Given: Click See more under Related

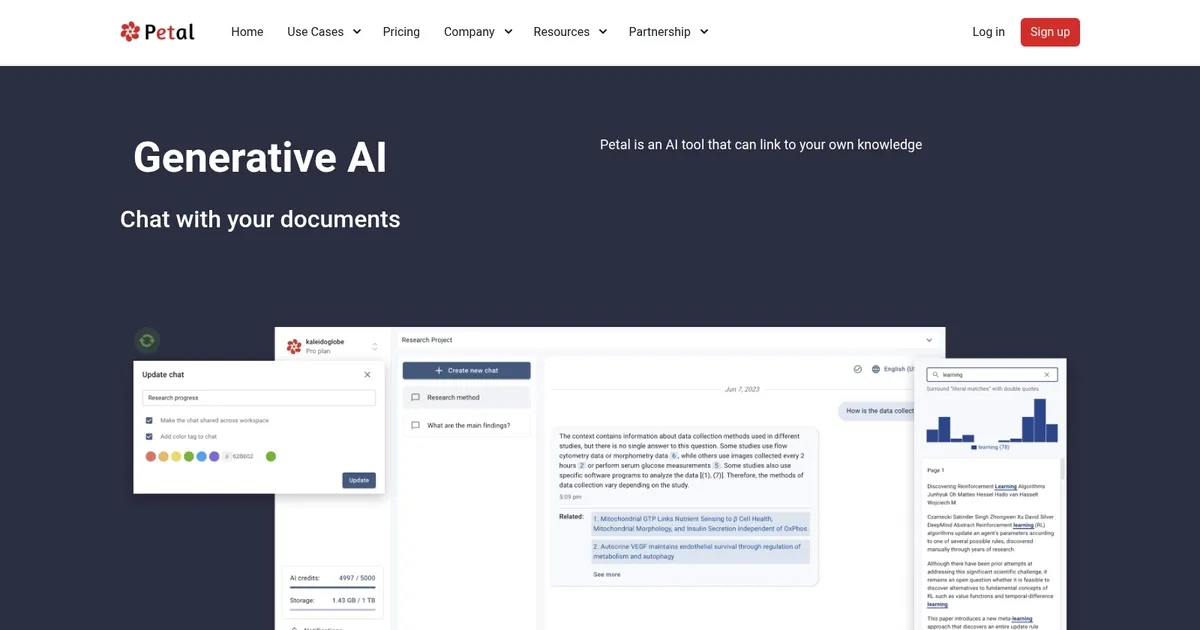Looking at the screenshot, I should coord(607,574).
